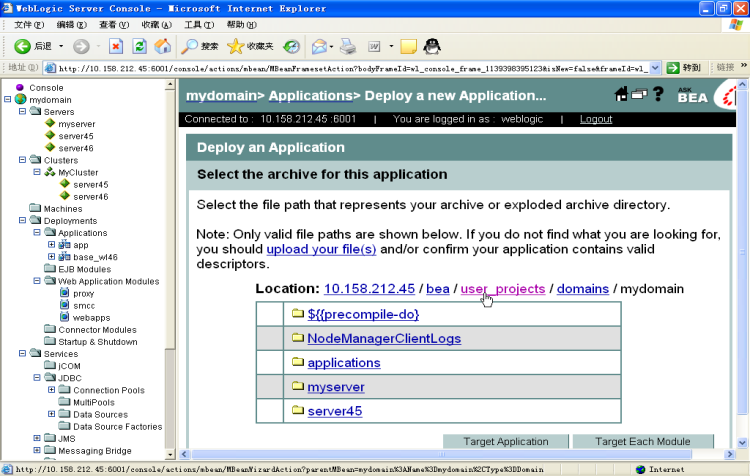Click the Ask BEA logo
Screen dimensions: 750x476
coord(692,95)
